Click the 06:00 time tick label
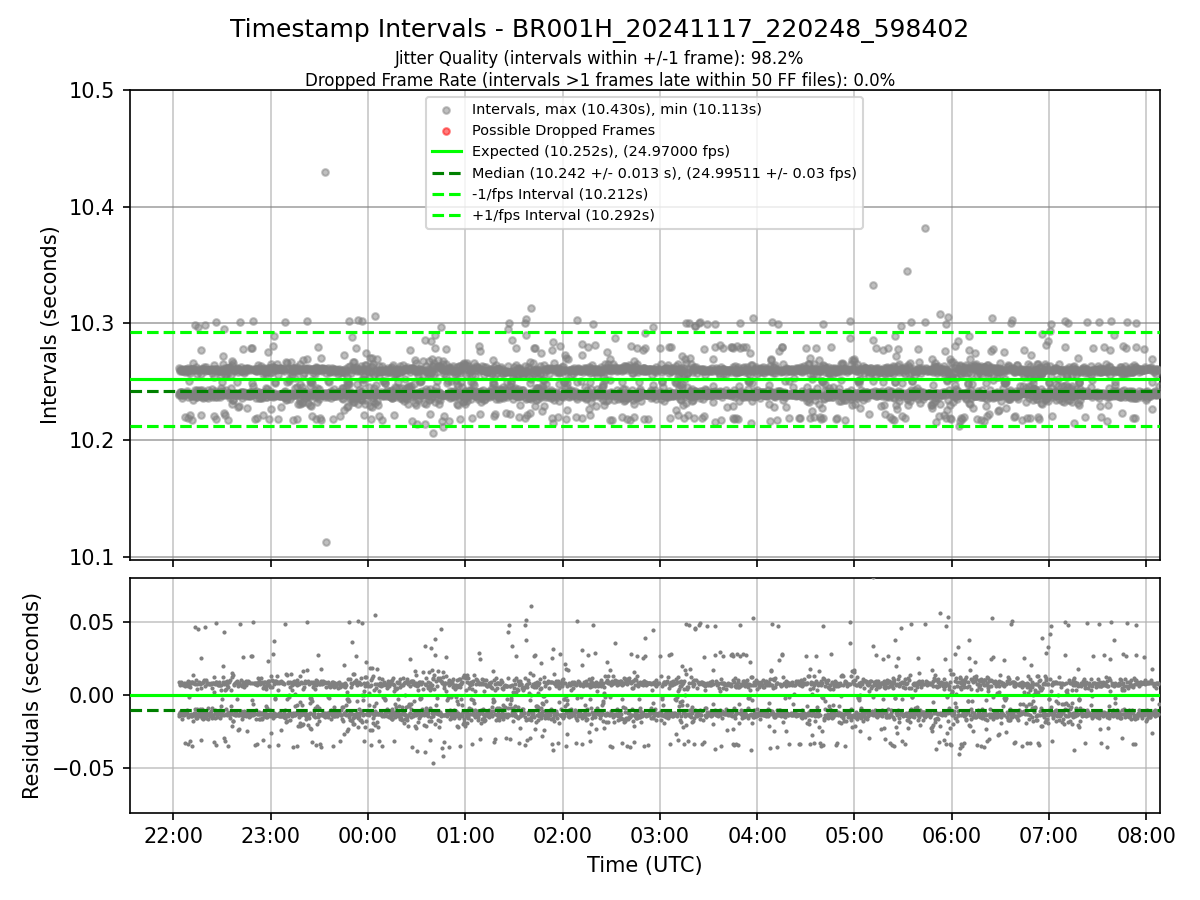 (951, 834)
